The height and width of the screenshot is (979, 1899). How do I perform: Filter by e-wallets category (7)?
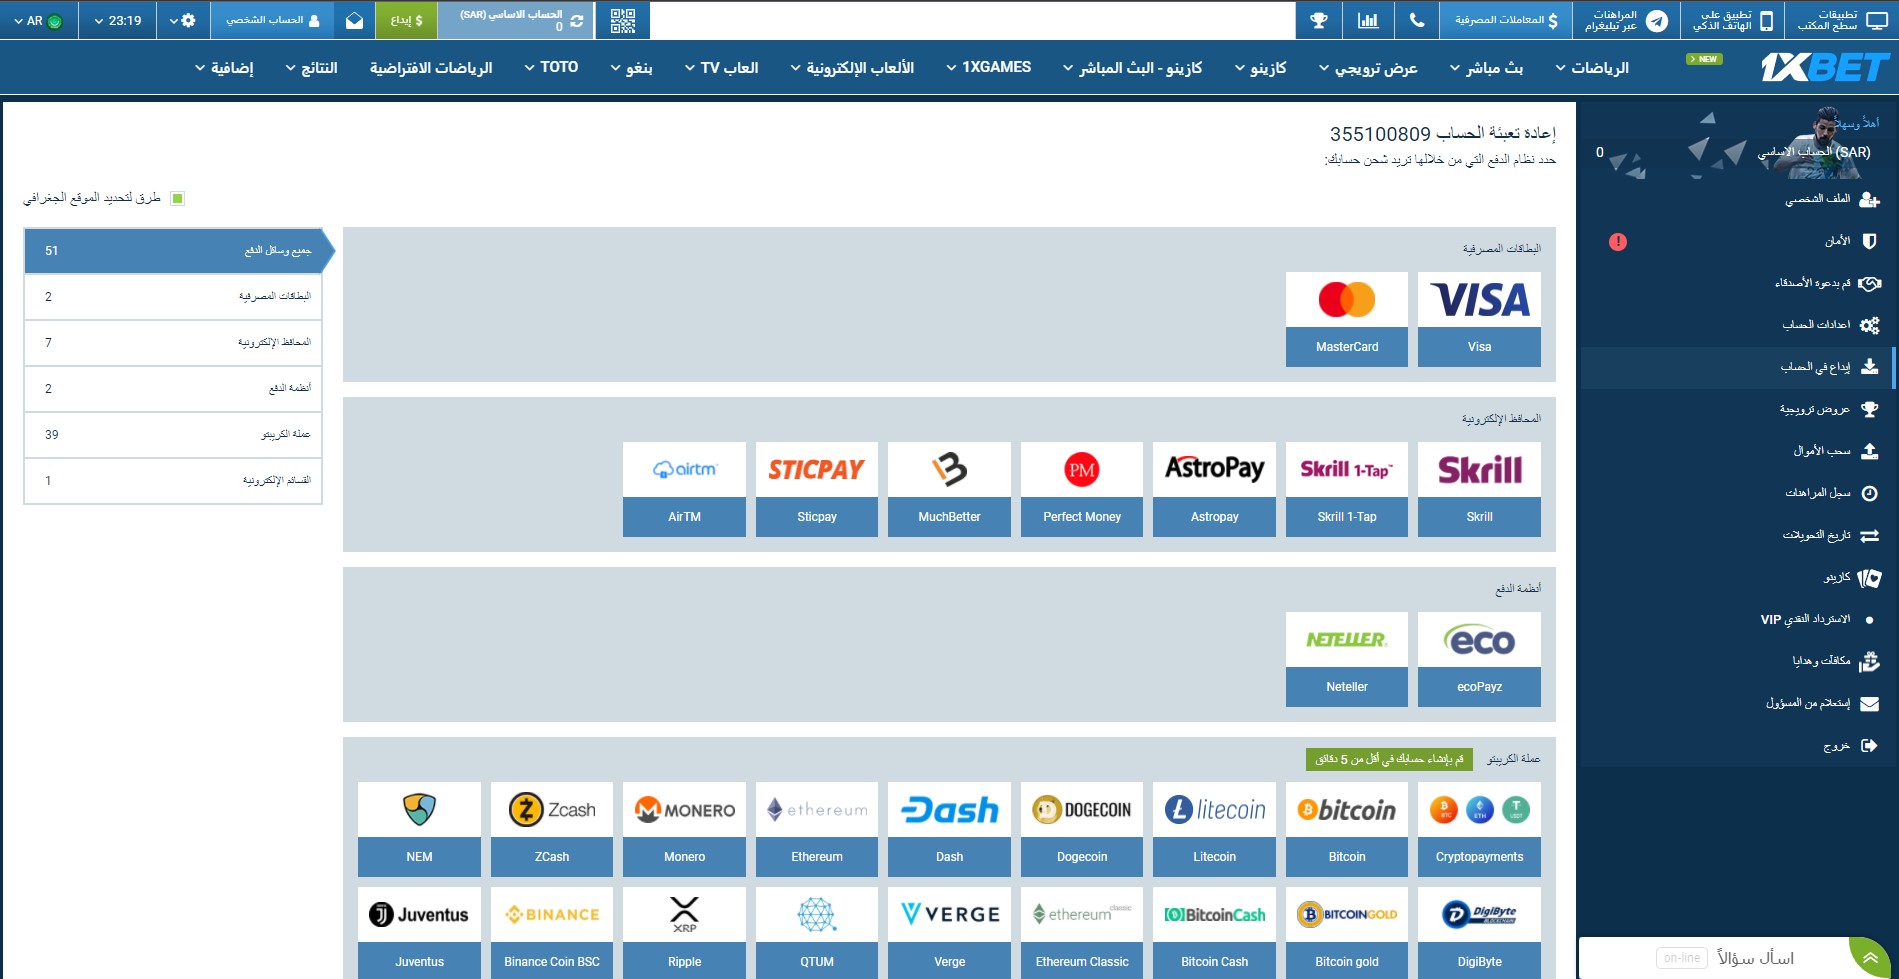click(173, 343)
